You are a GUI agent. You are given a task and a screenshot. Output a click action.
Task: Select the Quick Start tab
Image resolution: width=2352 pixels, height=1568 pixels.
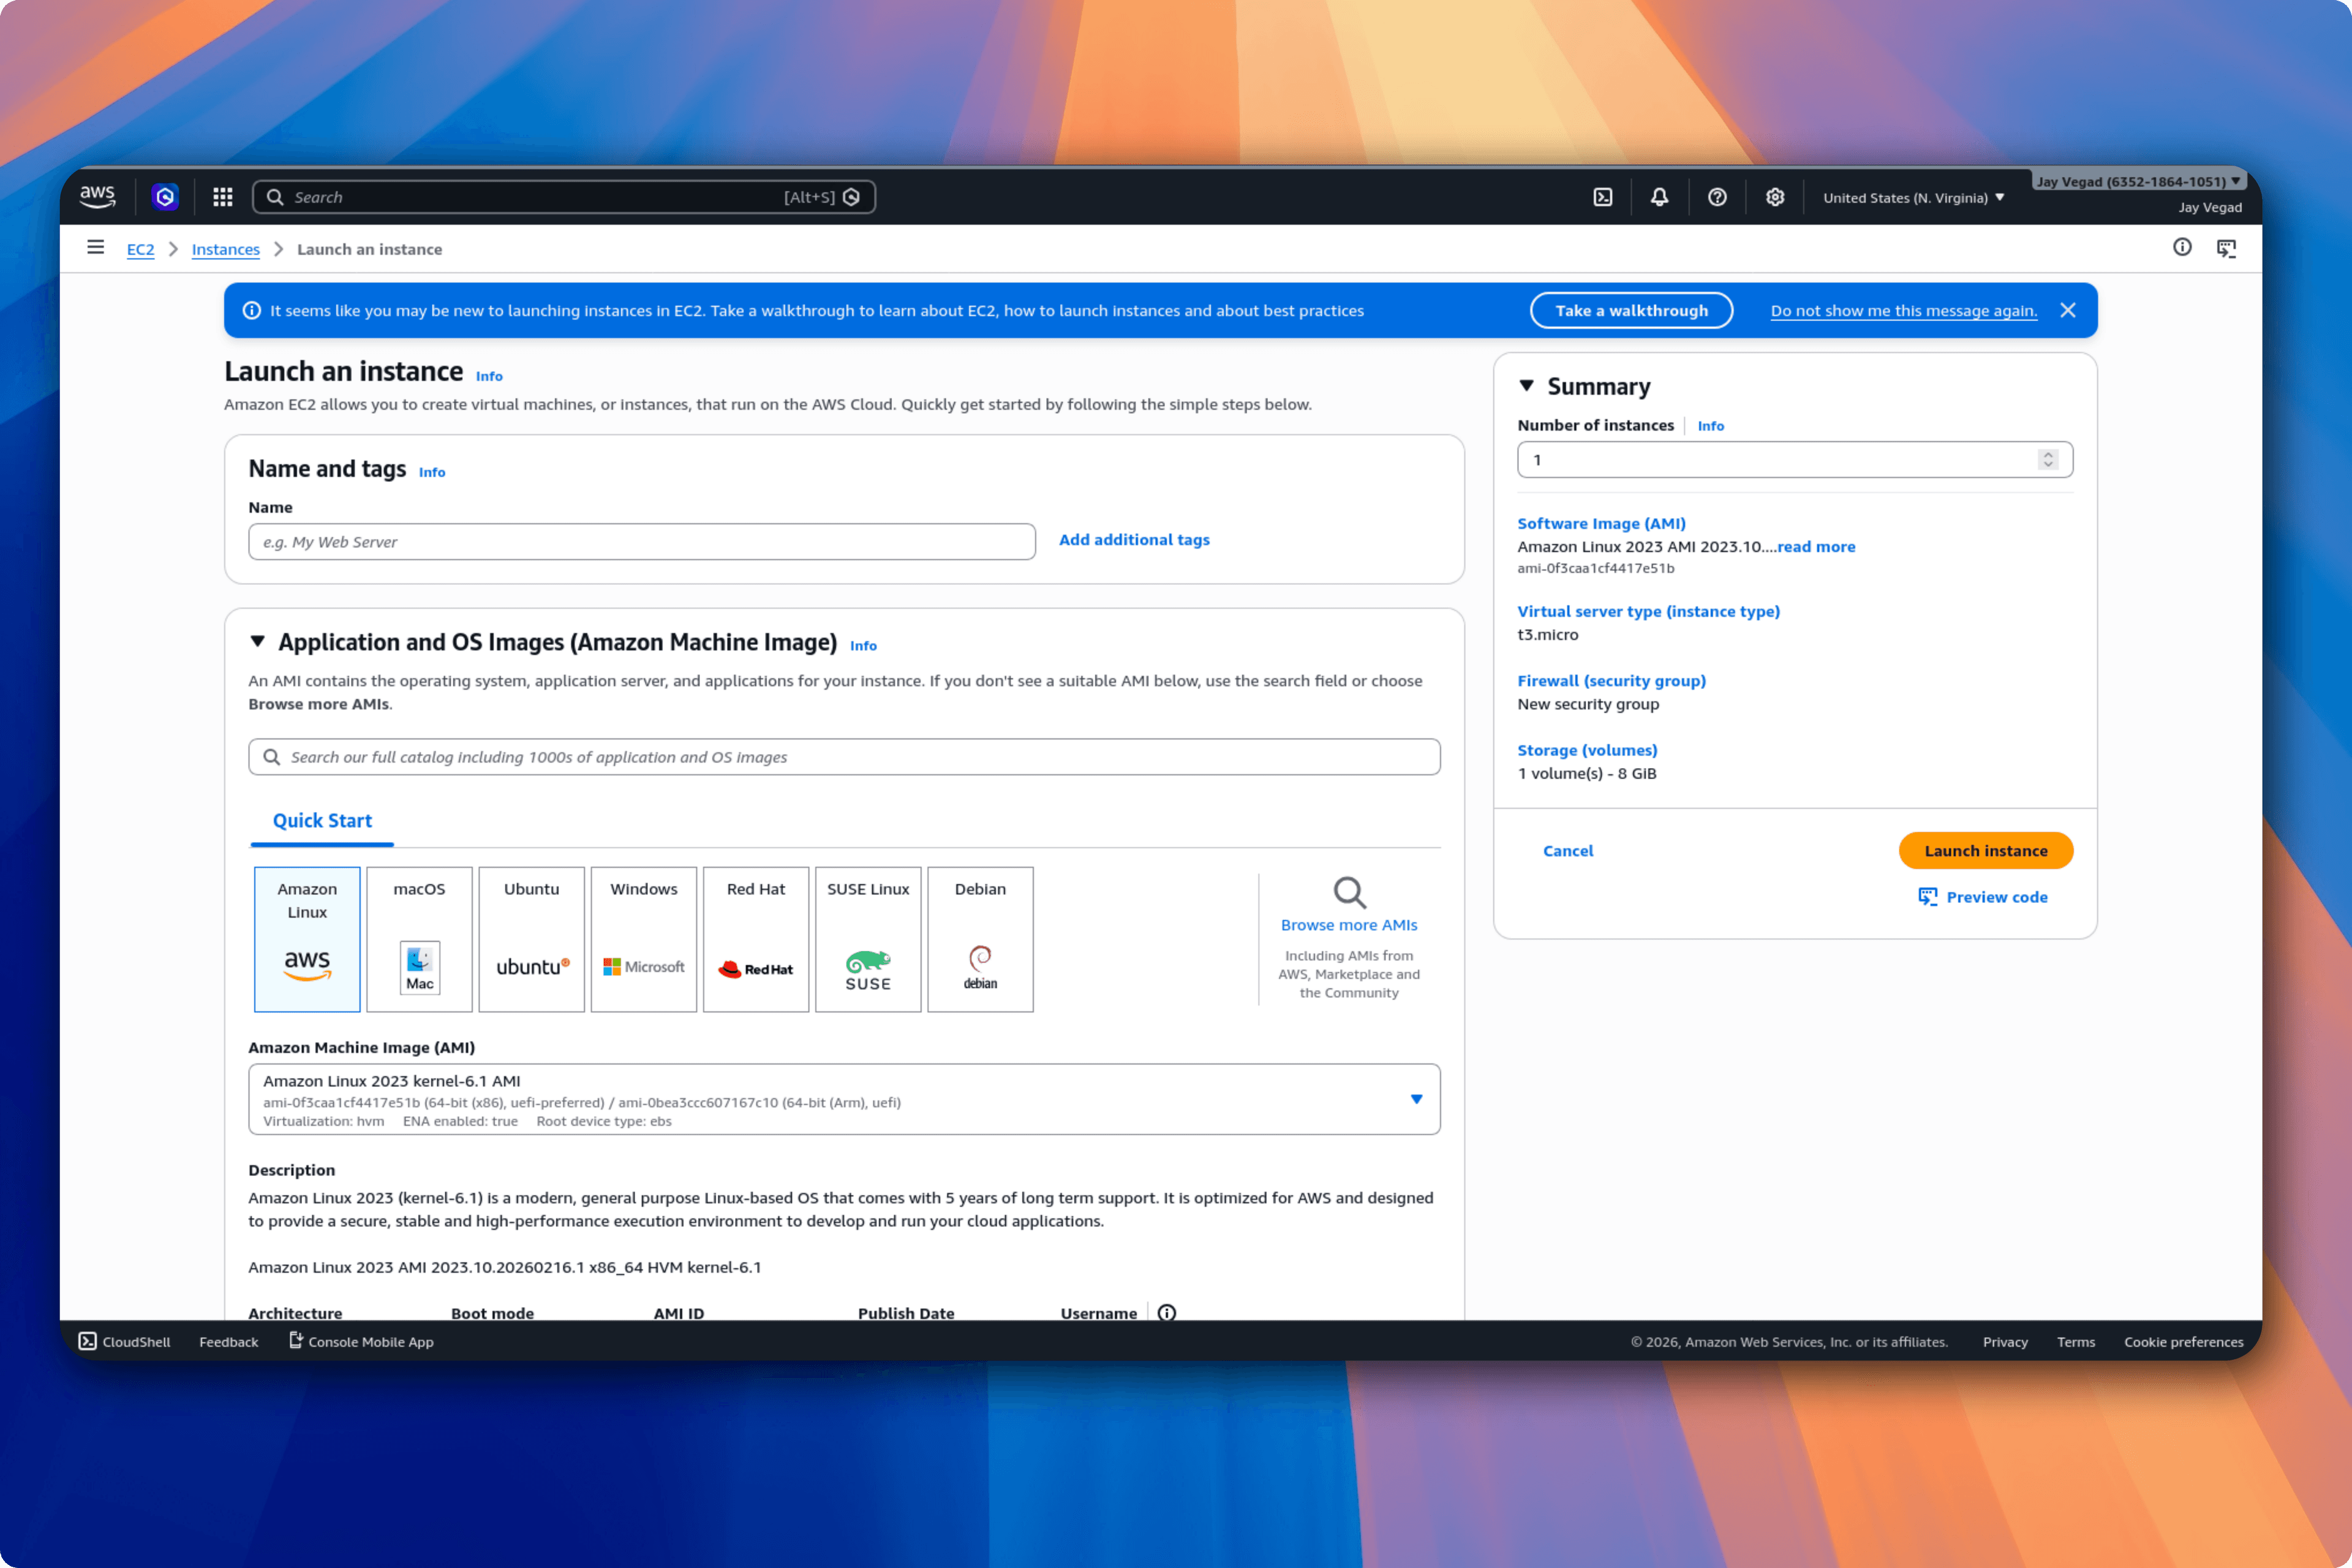[x=322, y=821]
